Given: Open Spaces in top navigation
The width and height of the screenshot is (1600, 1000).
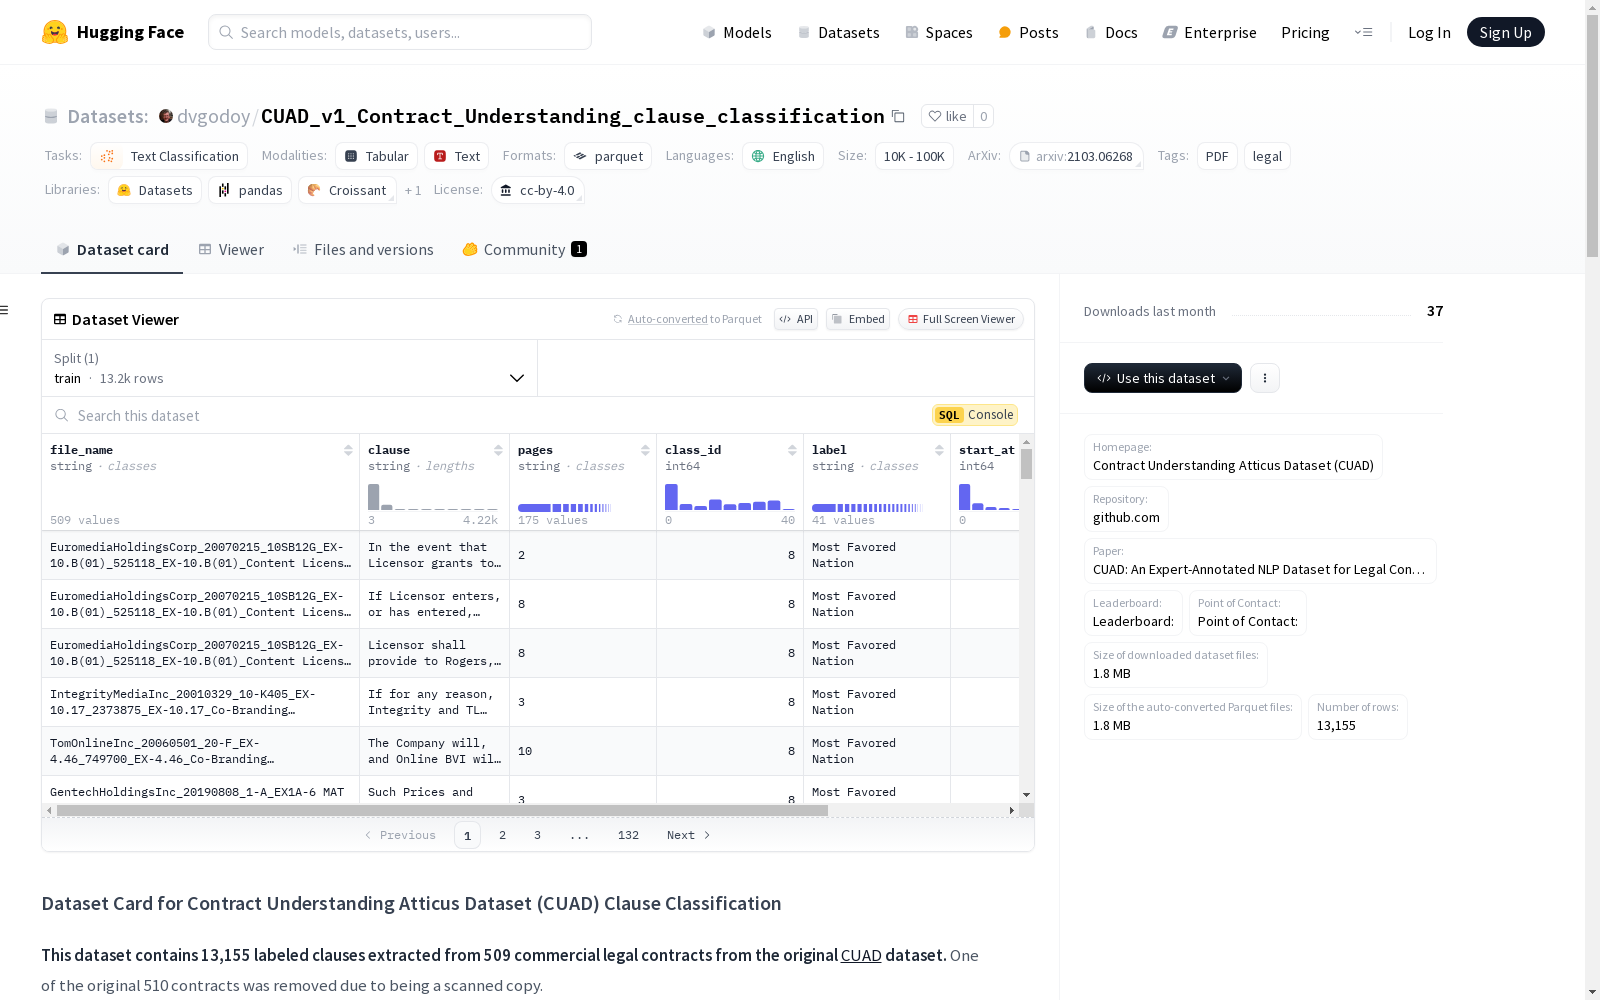Looking at the screenshot, I should (x=939, y=32).
